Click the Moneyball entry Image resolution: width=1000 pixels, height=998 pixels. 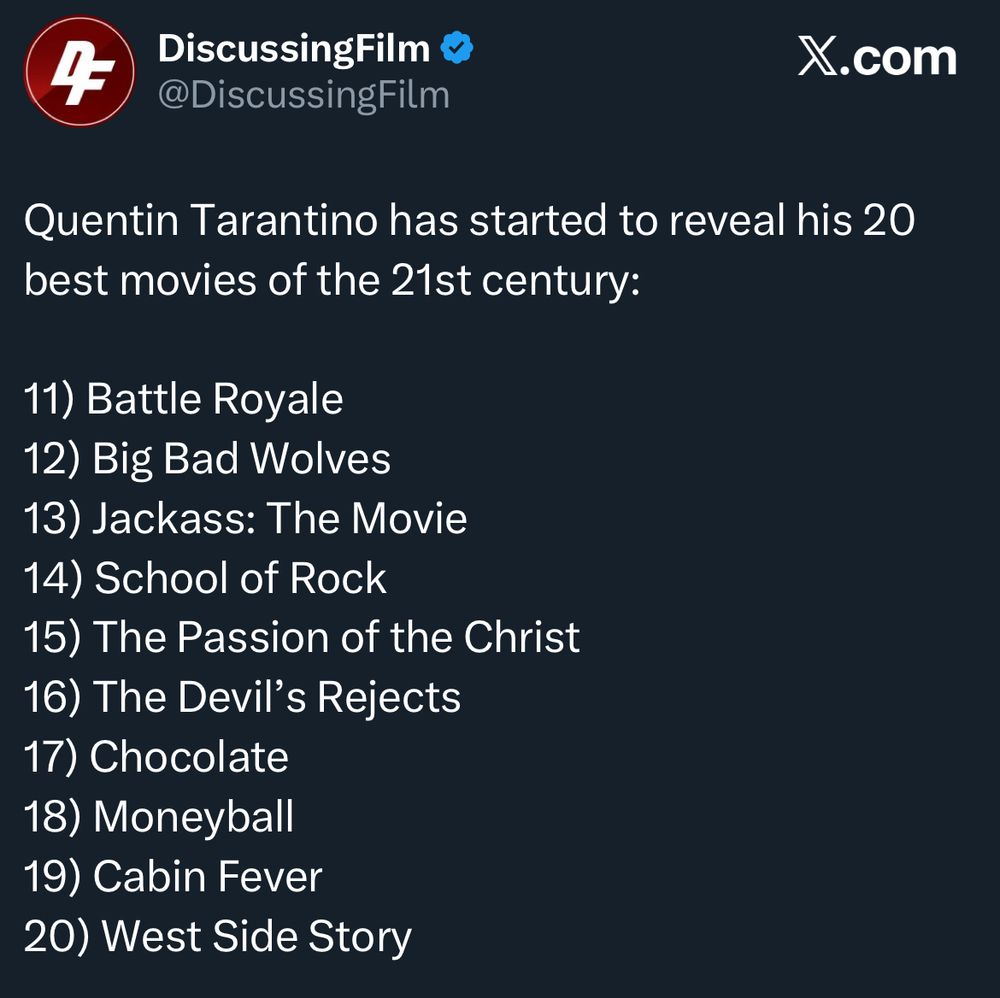tap(159, 817)
